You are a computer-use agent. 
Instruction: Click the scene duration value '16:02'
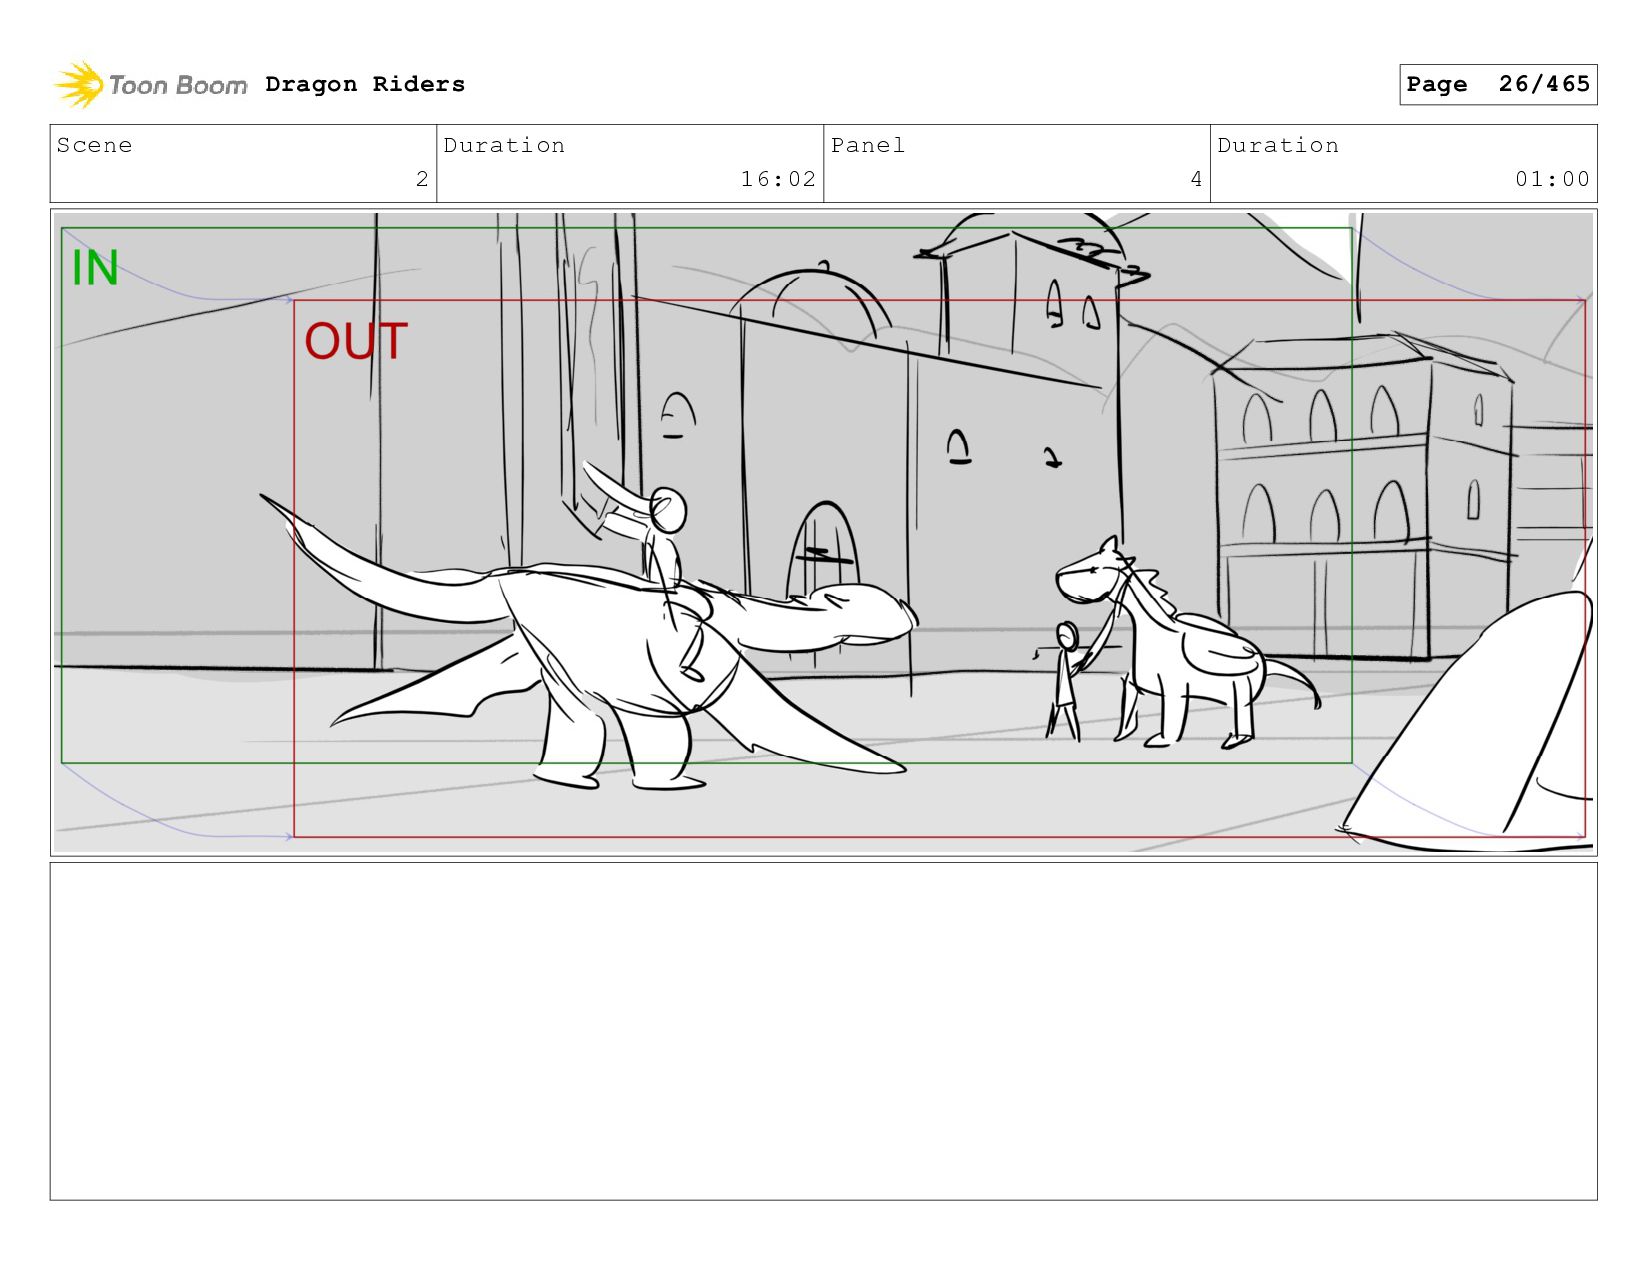pyautogui.click(x=778, y=179)
